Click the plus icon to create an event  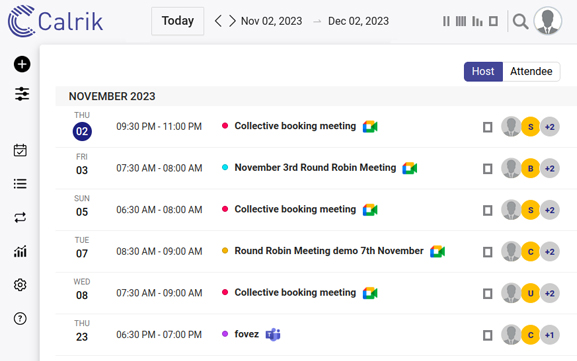[x=22, y=64]
